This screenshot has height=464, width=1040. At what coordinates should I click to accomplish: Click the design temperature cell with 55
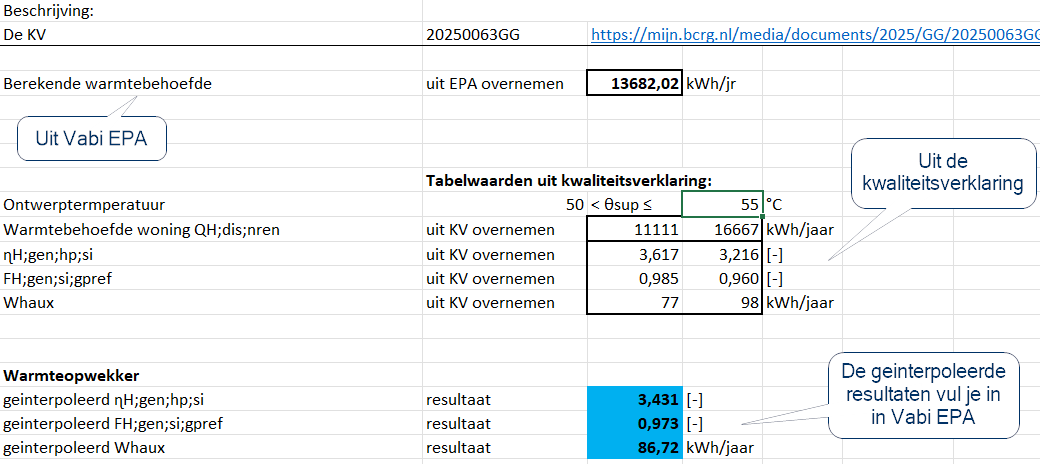(x=723, y=204)
